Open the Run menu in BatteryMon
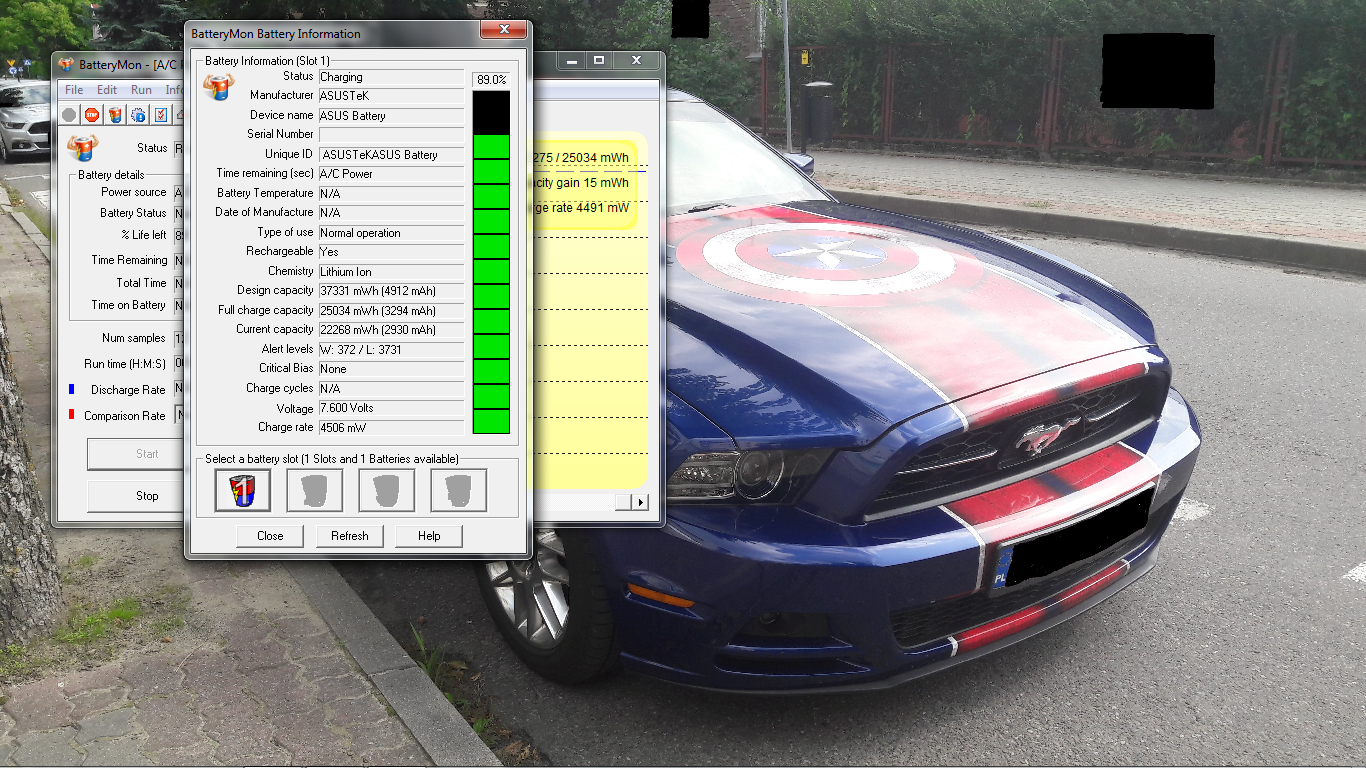1366x768 pixels. point(142,90)
